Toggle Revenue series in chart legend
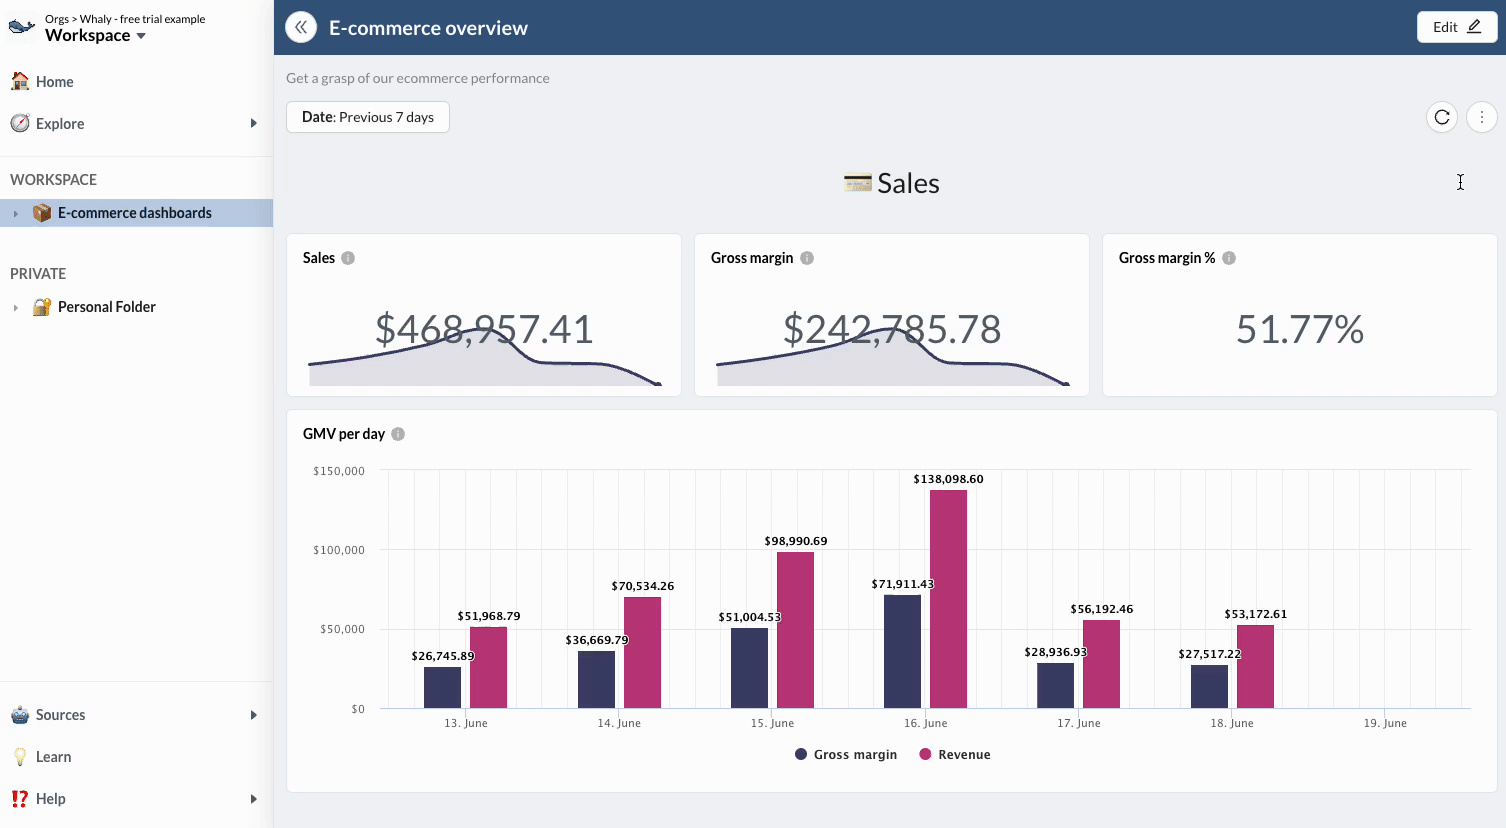 click(x=954, y=755)
